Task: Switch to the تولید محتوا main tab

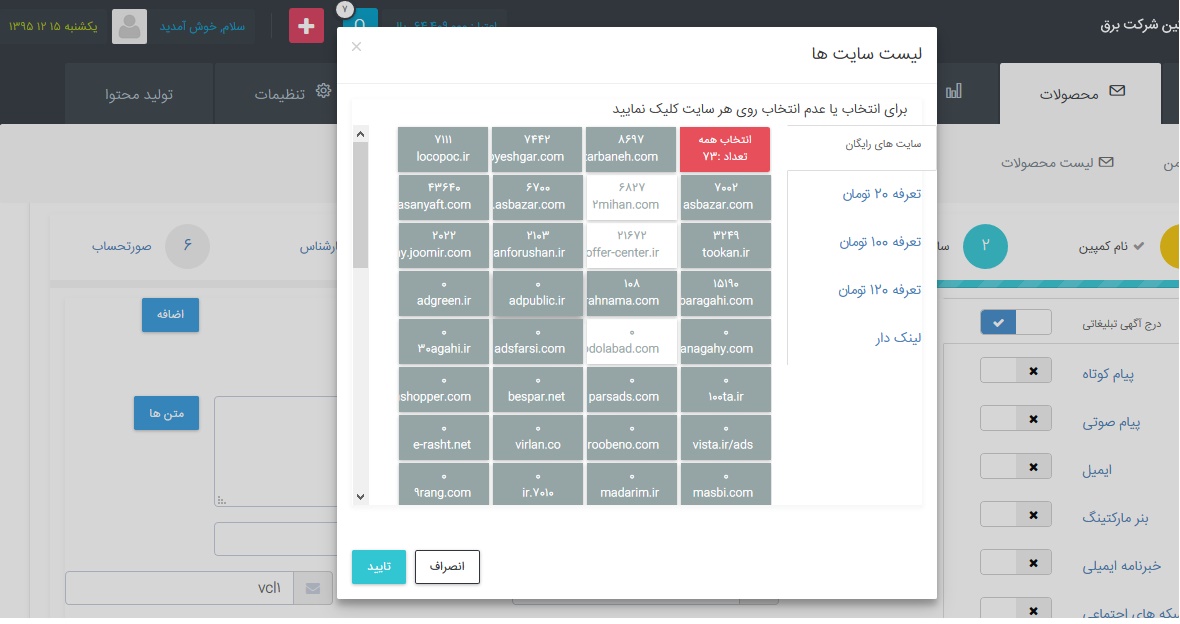Action: pyautogui.click(x=138, y=93)
